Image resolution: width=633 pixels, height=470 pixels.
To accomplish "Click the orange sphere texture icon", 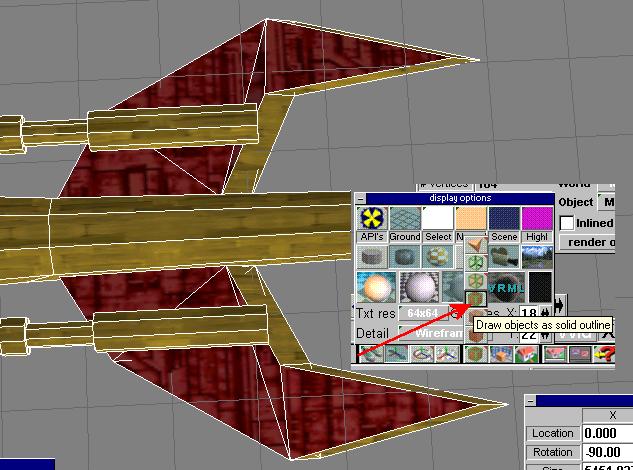I will tap(373, 287).
